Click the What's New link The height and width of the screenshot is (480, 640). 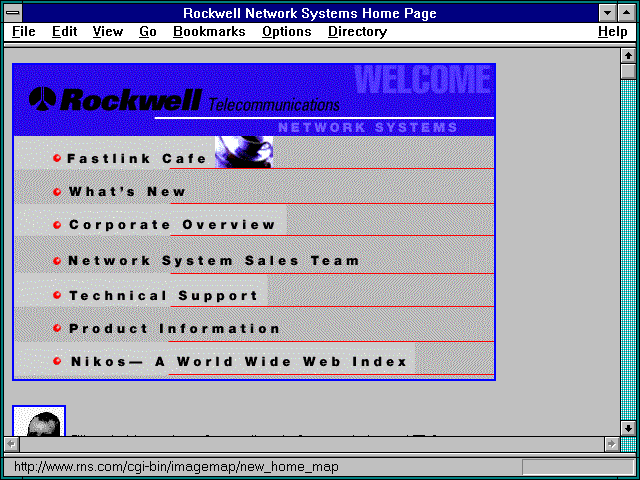[x=127, y=191]
